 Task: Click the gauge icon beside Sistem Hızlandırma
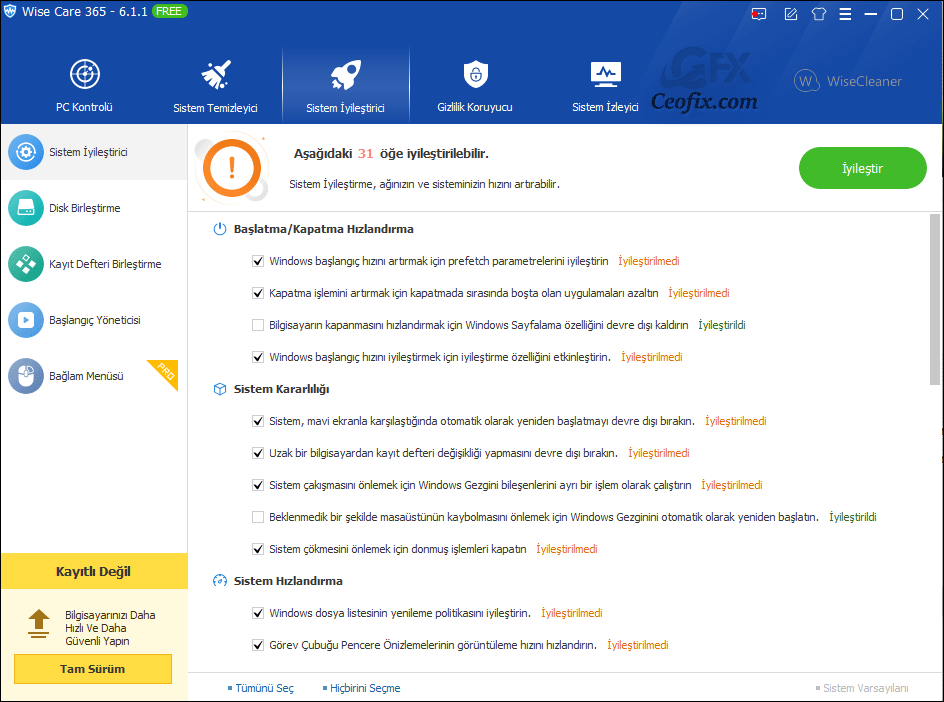pyautogui.click(x=220, y=581)
